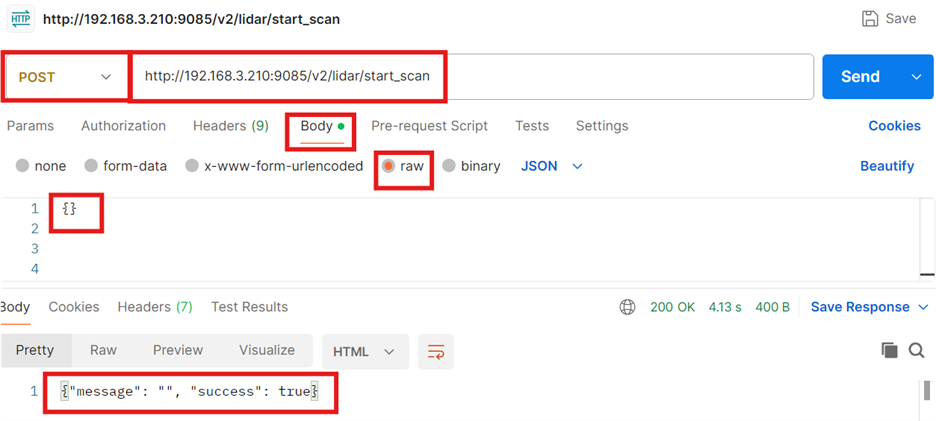This screenshot has height=421, width=936.
Task: Open the HTML response format dropdown
Action: (x=364, y=351)
